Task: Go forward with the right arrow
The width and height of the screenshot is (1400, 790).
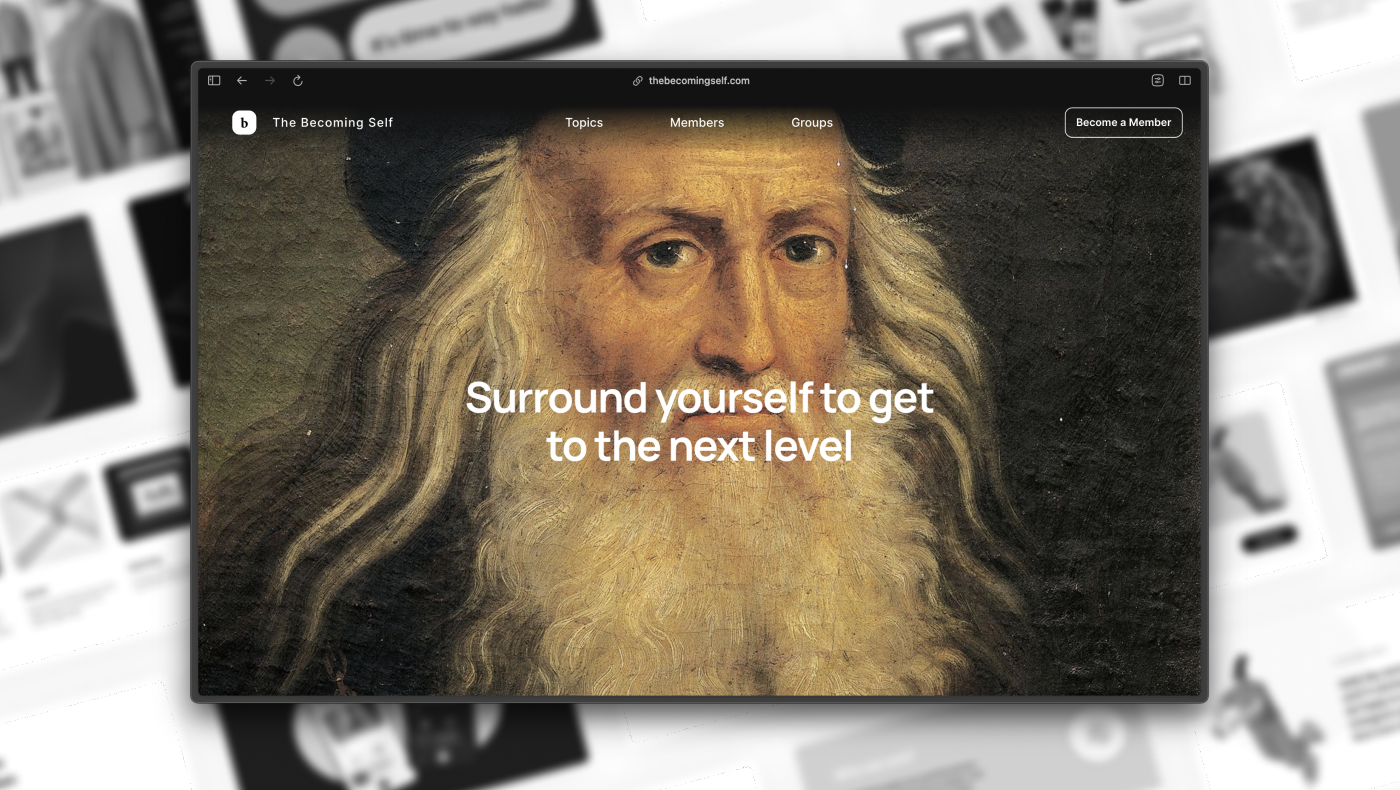Action: click(x=270, y=81)
